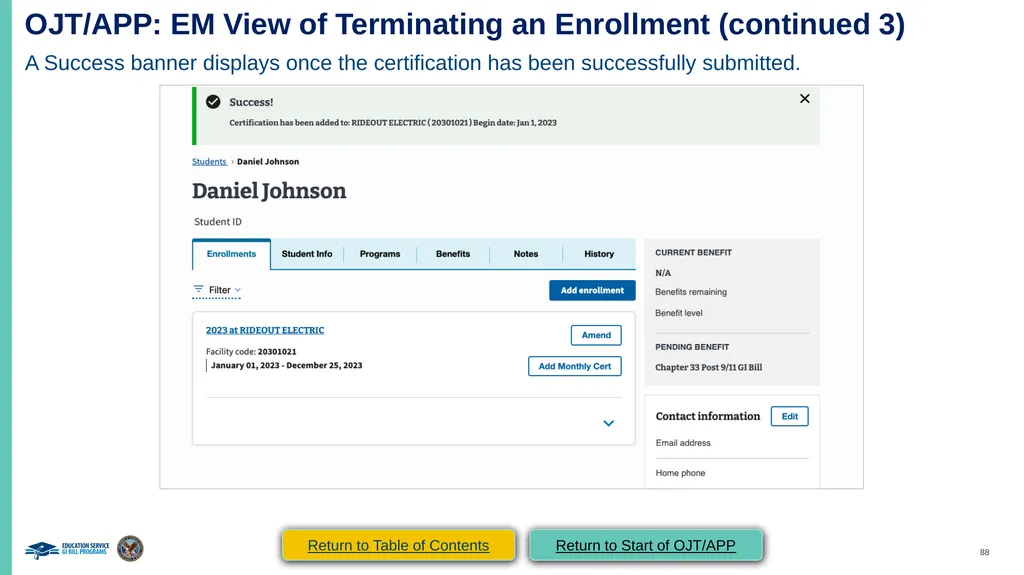The image size is (1024, 575).
Task: Click the Add enrollment button
Action: click(592, 291)
